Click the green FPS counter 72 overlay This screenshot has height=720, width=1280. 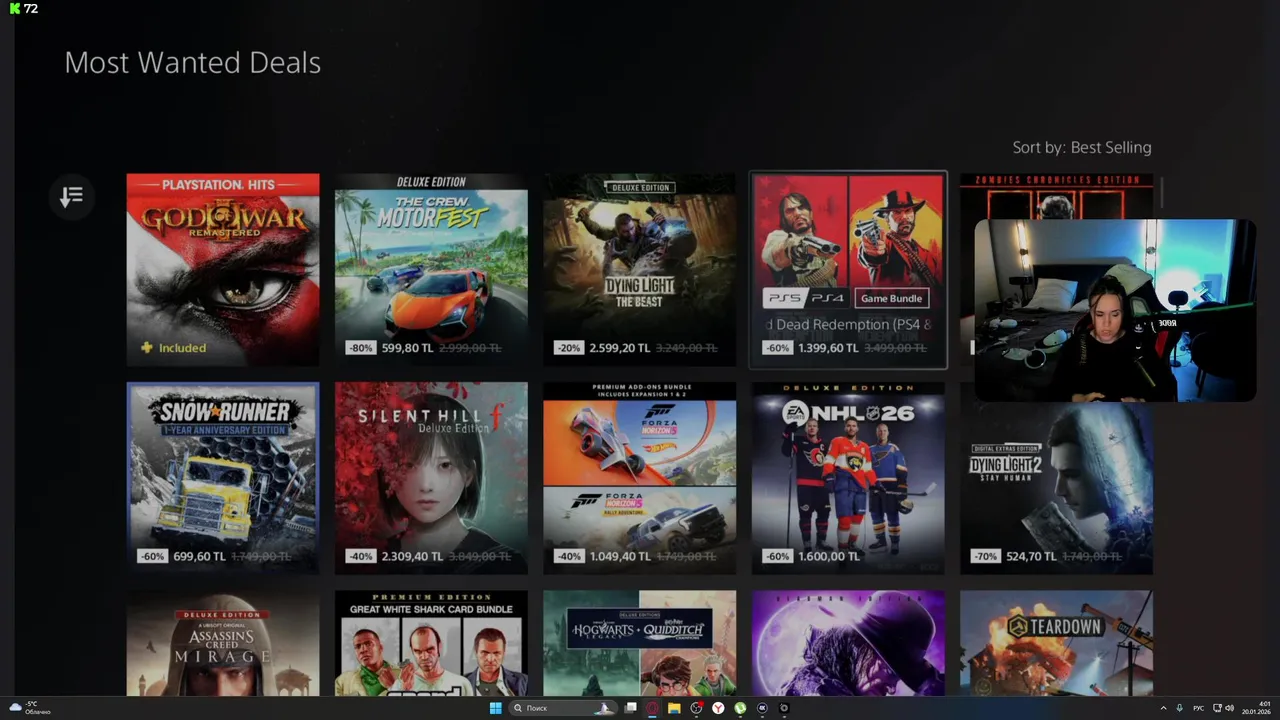pos(24,8)
